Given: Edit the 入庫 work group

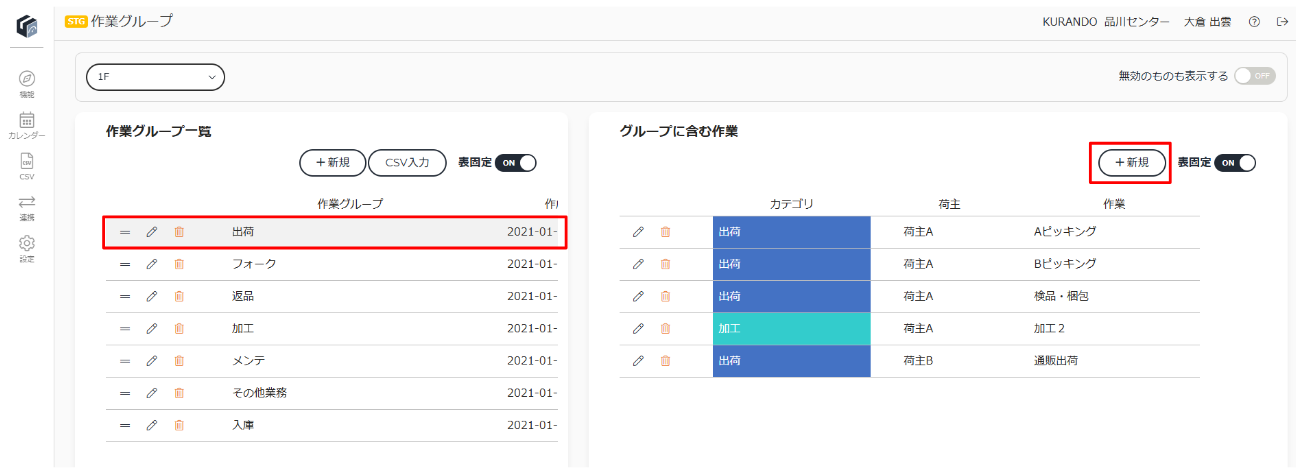Looking at the screenshot, I should [x=152, y=424].
